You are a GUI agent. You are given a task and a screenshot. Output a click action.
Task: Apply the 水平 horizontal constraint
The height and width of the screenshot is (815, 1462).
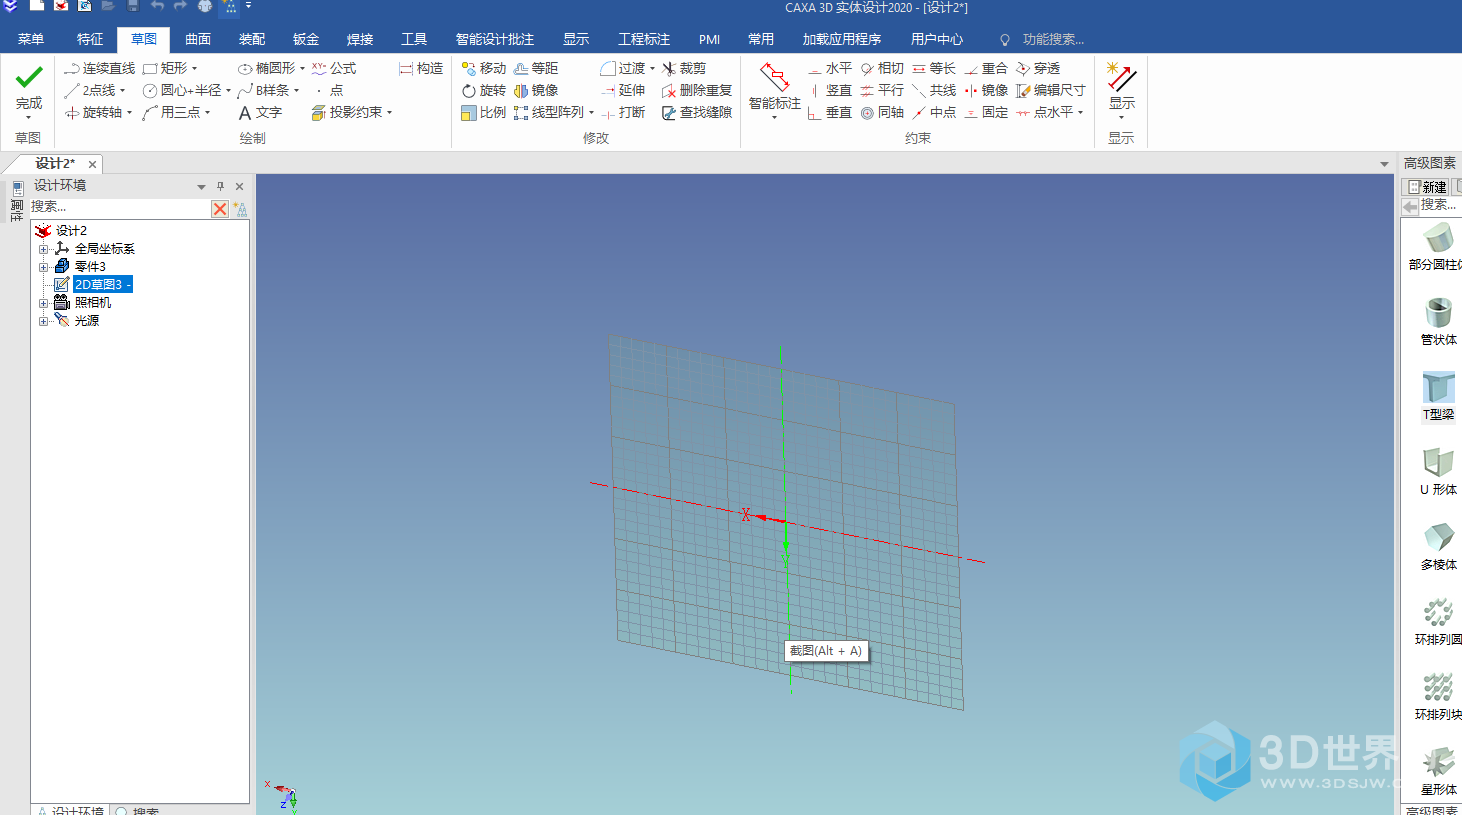pos(830,68)
